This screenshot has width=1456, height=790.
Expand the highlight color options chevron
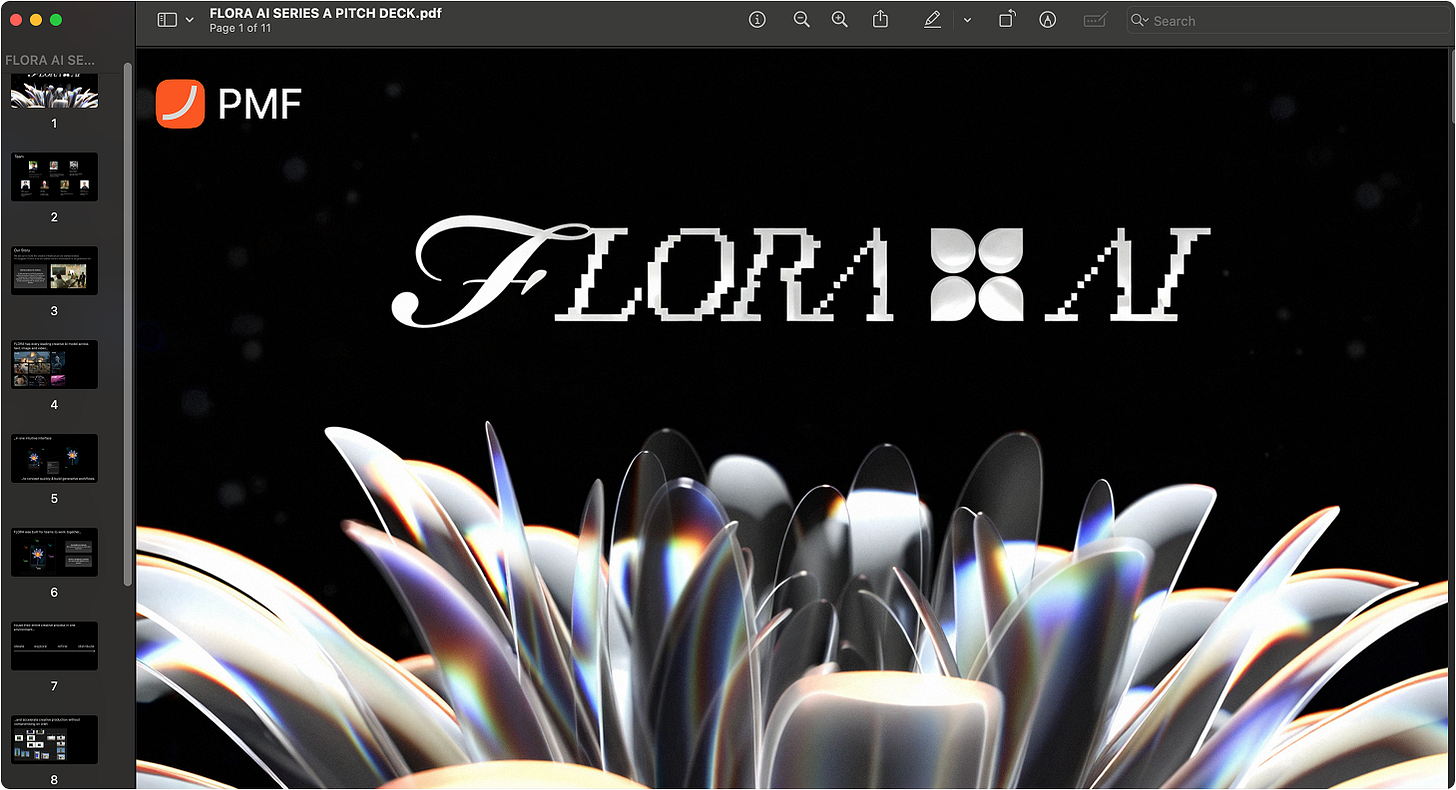(x=967, y=20)
